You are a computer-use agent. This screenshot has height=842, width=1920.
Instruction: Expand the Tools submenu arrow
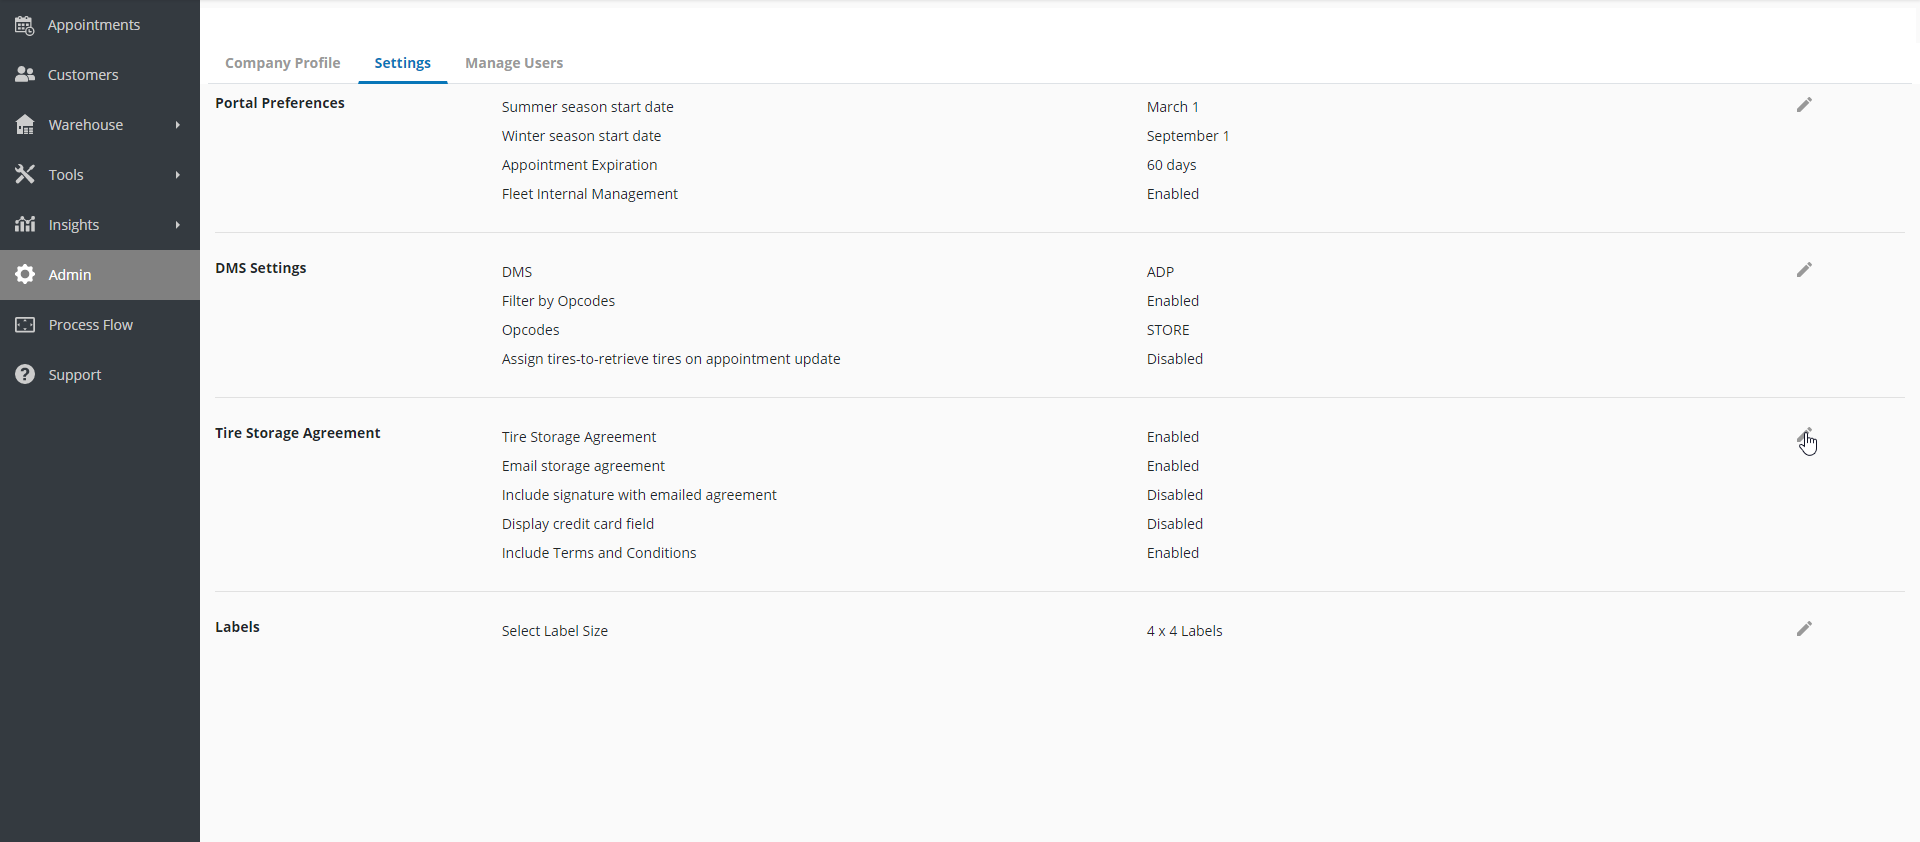click(178, 175)
